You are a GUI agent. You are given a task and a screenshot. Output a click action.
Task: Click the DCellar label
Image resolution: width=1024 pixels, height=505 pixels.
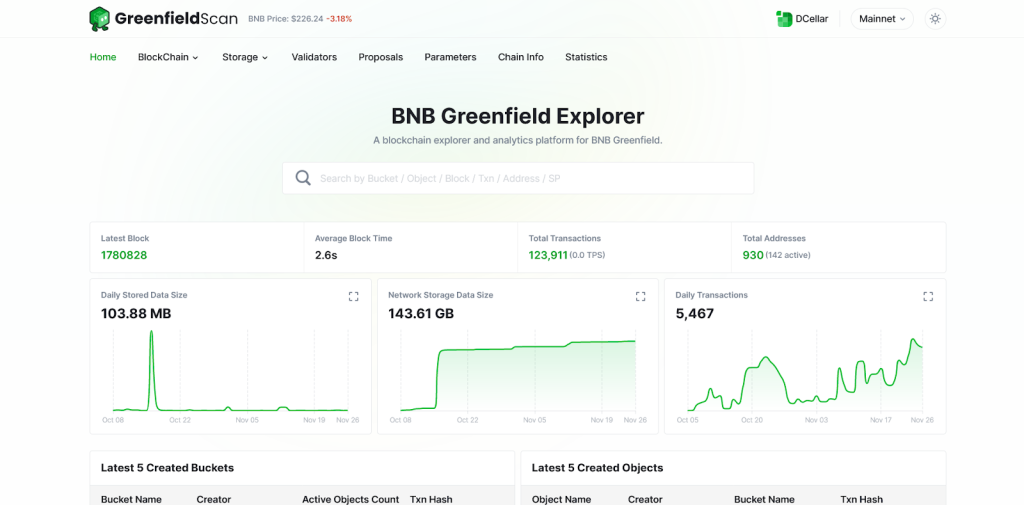(x=812, y=19)
